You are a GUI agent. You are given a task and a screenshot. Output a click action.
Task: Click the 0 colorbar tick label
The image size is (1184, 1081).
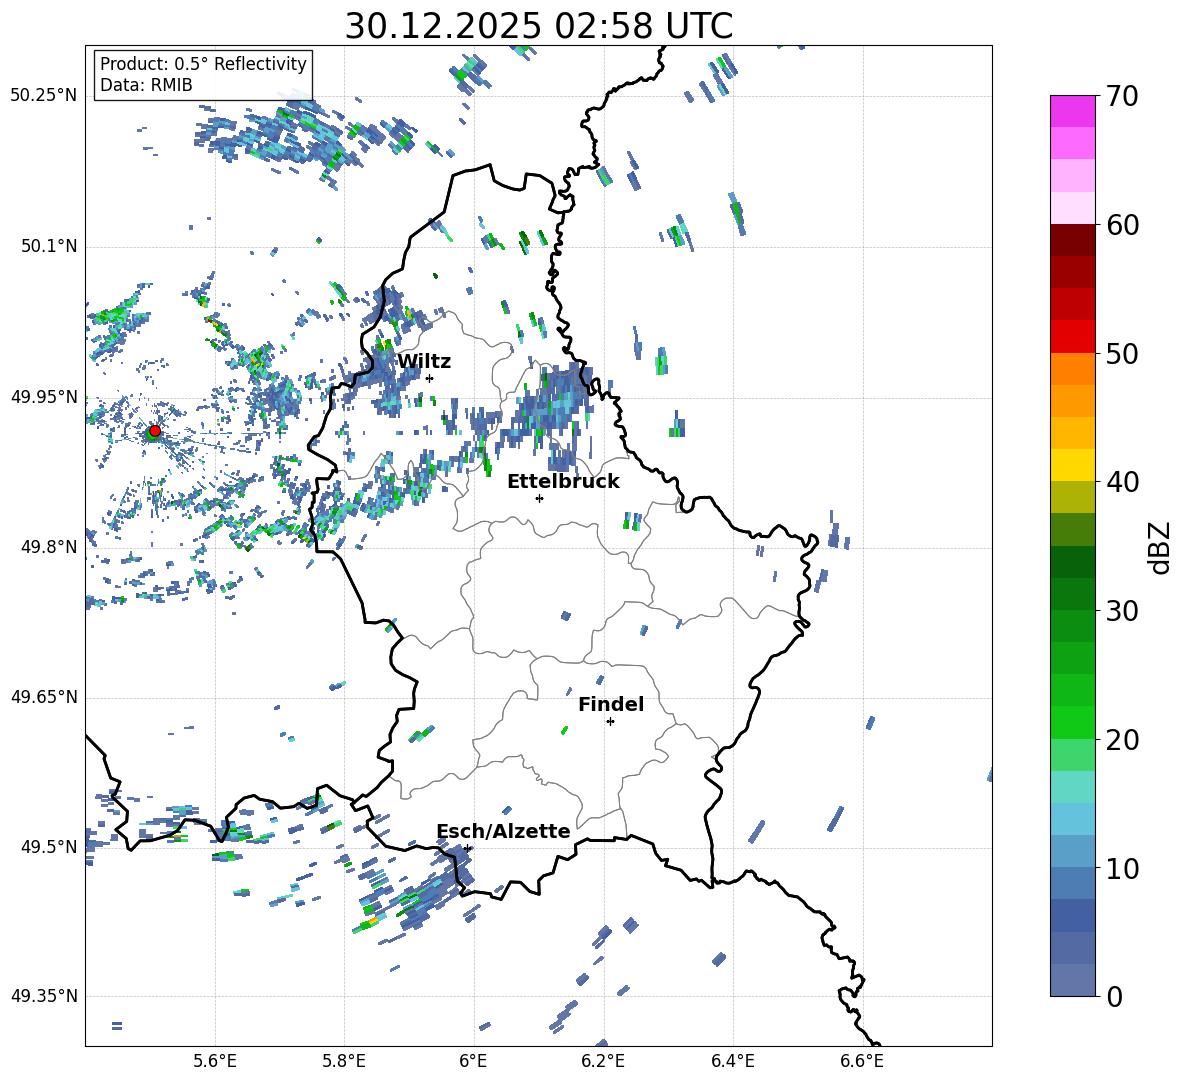click(1114, 996)
